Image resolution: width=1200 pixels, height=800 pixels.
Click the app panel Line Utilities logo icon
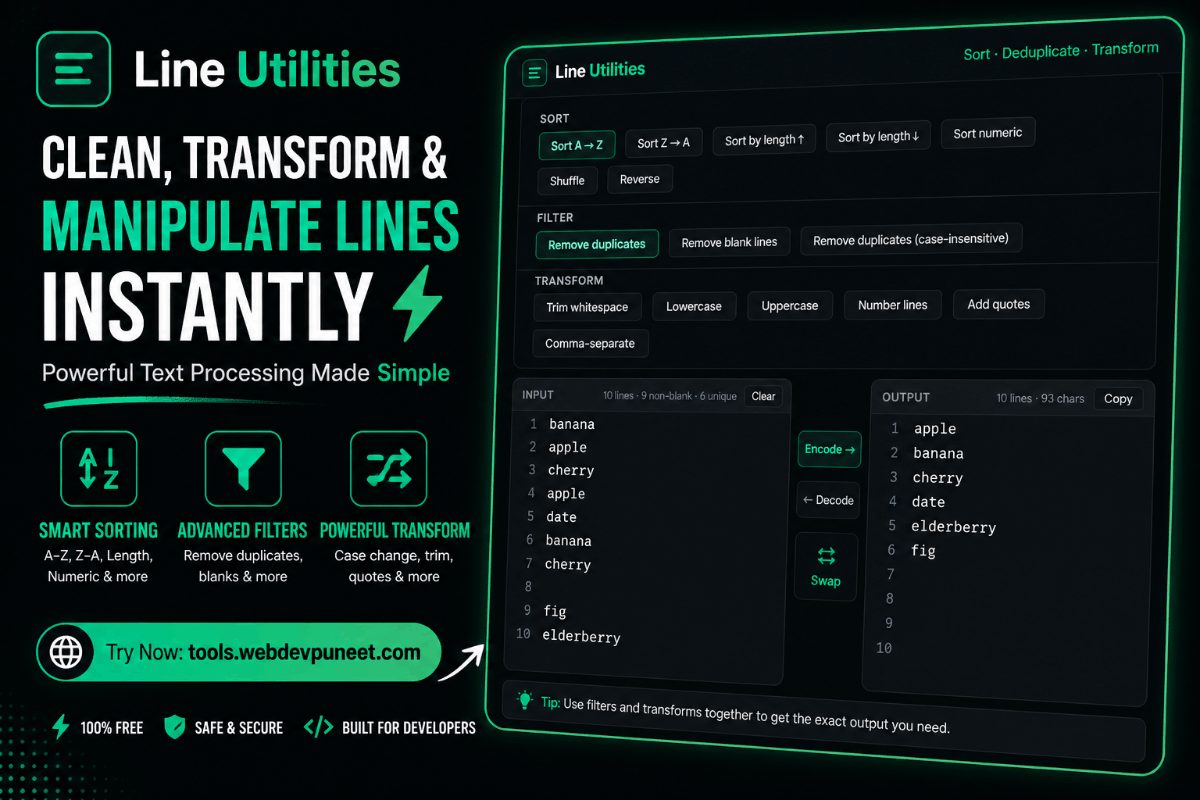(x=535, y=72)
